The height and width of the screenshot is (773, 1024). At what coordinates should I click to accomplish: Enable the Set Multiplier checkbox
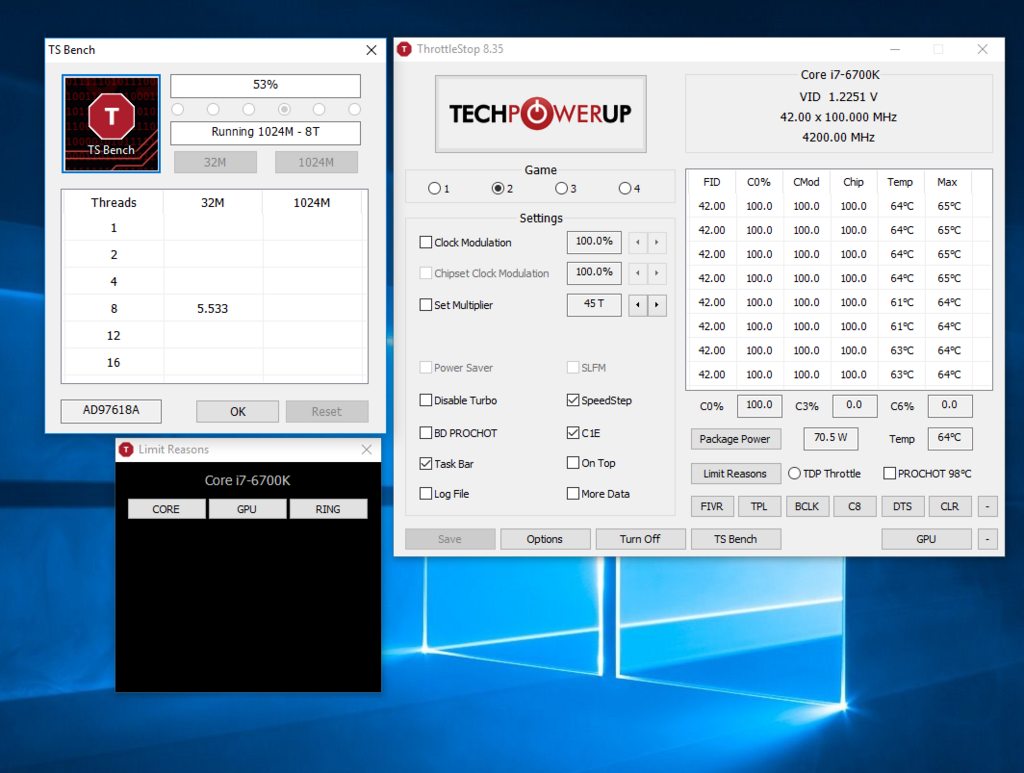pyautogui.click(x=426, y=305)
